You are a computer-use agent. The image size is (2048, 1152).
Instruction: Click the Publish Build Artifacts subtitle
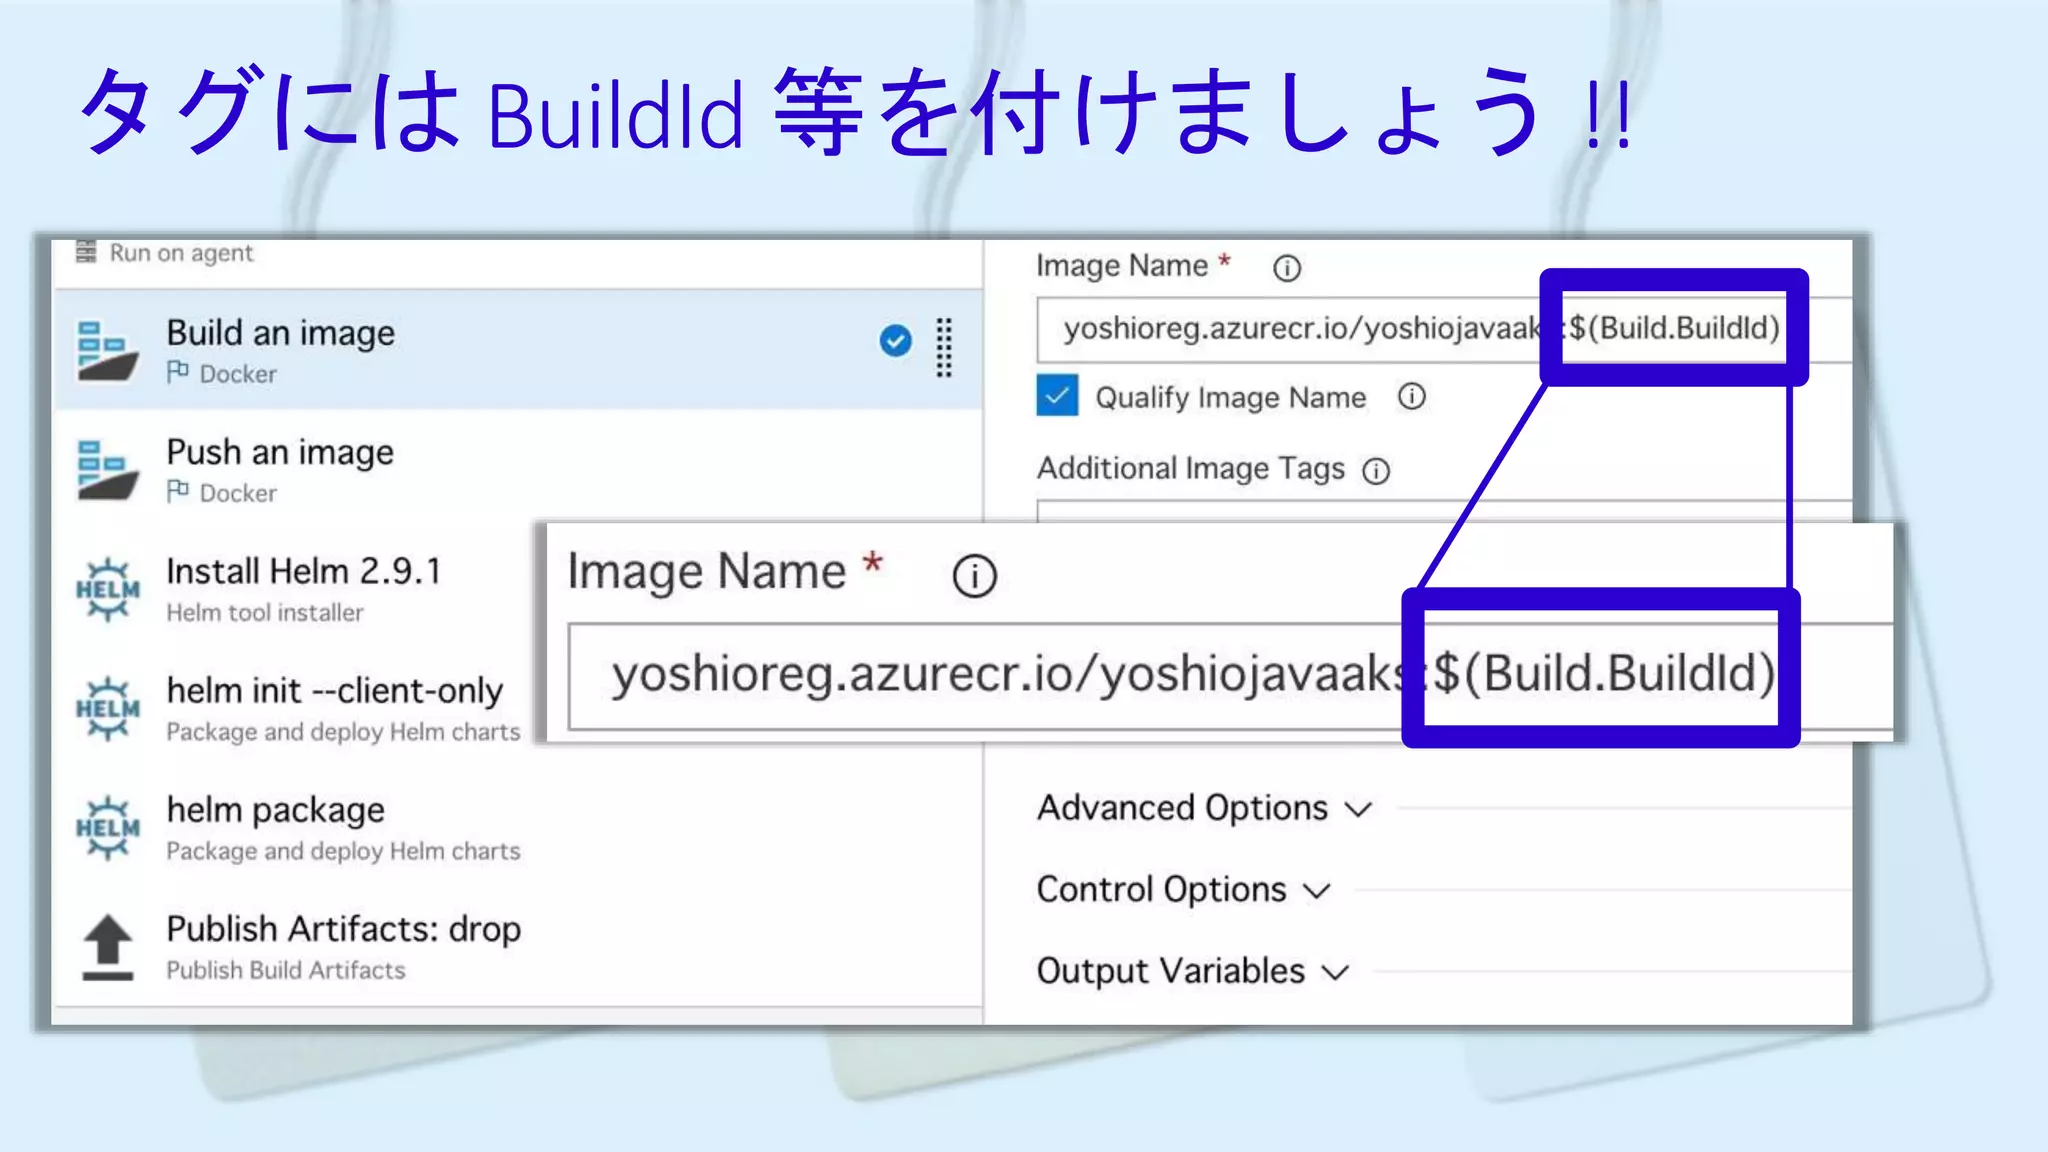coord(286,970)
